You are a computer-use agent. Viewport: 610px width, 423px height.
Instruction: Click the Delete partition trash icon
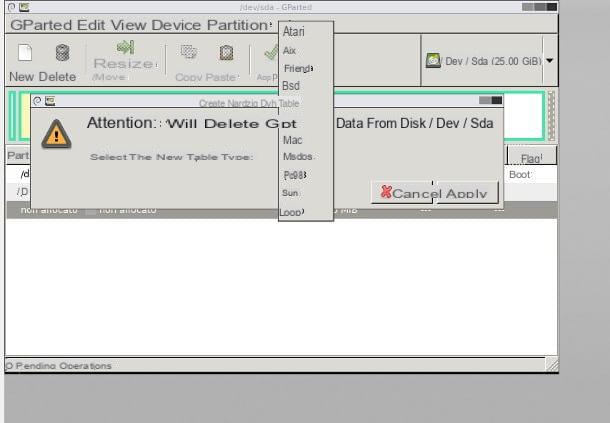coord(63,53)
